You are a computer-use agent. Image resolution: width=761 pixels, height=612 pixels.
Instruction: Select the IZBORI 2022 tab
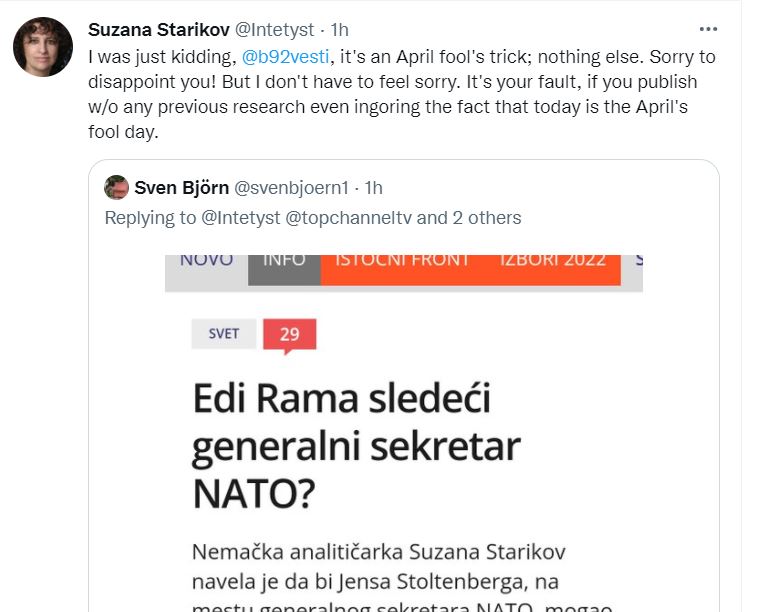click(x=552, y=262)
